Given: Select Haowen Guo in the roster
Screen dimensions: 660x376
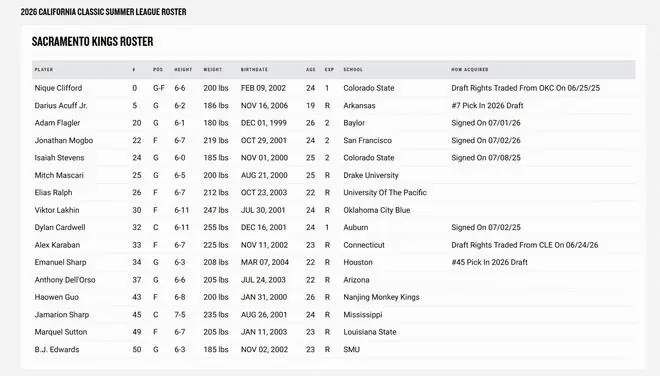Looking at the screenshot, I should point(56,297).
